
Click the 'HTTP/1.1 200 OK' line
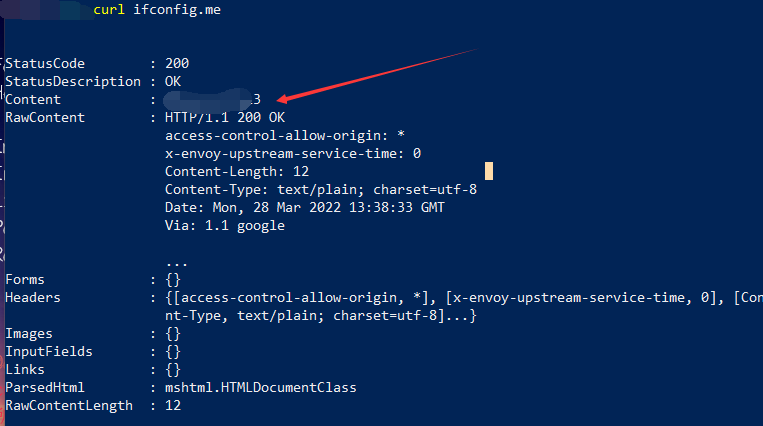point(225,117)
